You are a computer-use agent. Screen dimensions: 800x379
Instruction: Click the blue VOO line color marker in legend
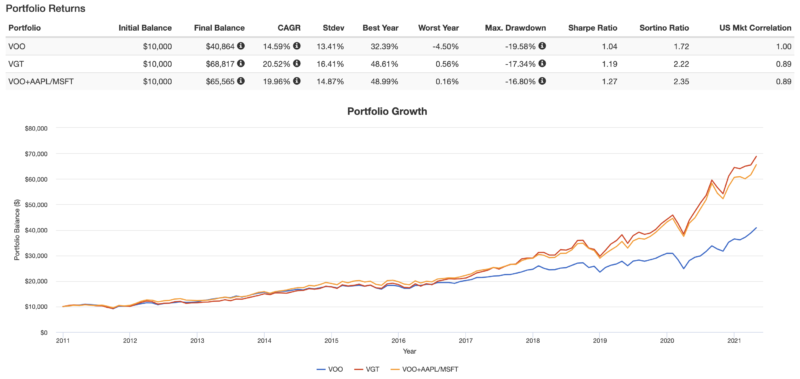(x=322, y=368)
